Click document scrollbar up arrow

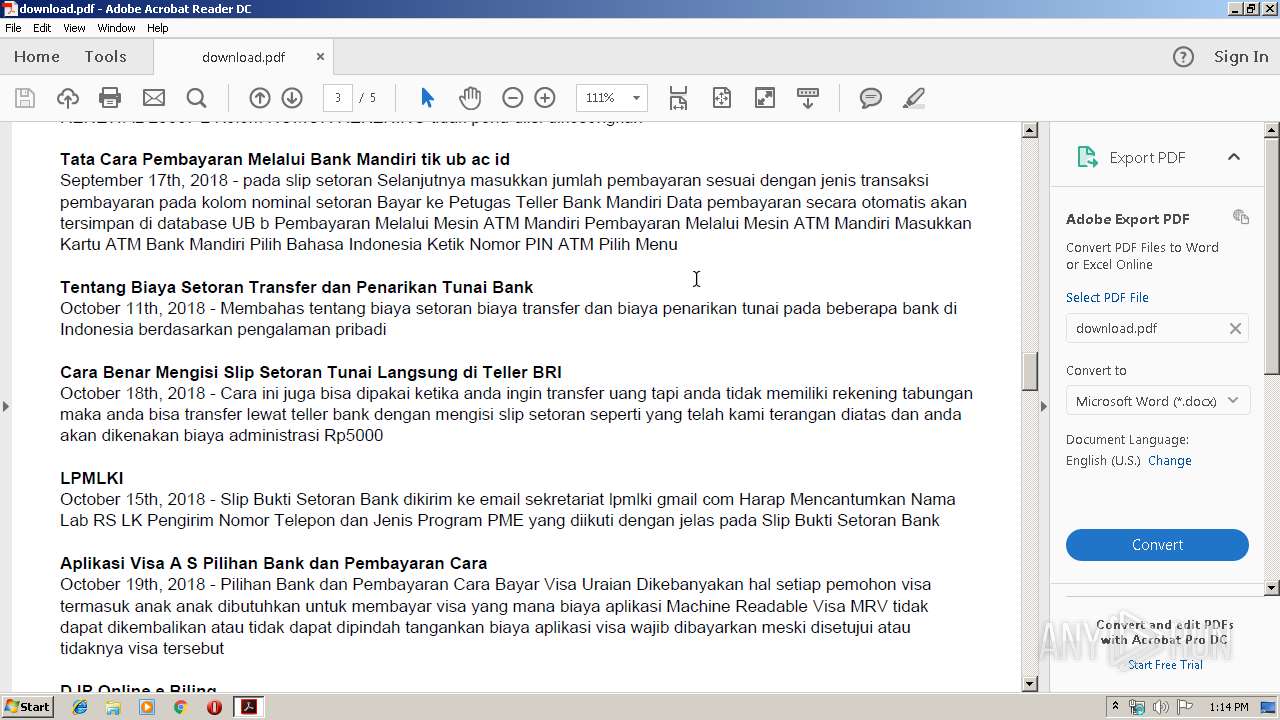1030,130
